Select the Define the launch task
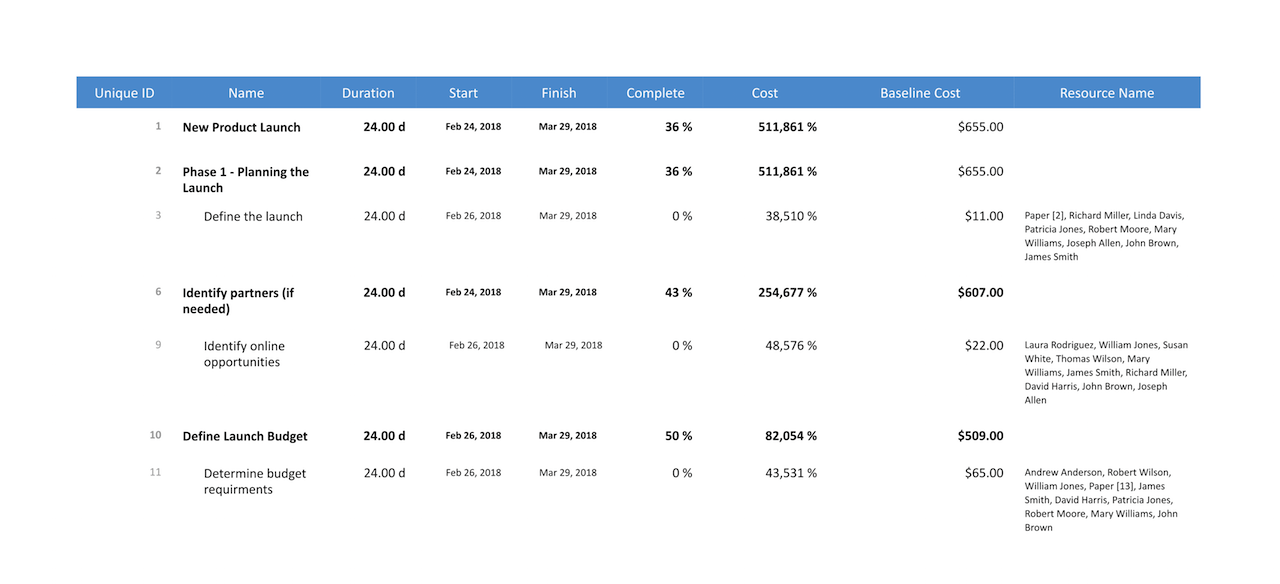1280x584 pixels. click(x=253, y=216)
